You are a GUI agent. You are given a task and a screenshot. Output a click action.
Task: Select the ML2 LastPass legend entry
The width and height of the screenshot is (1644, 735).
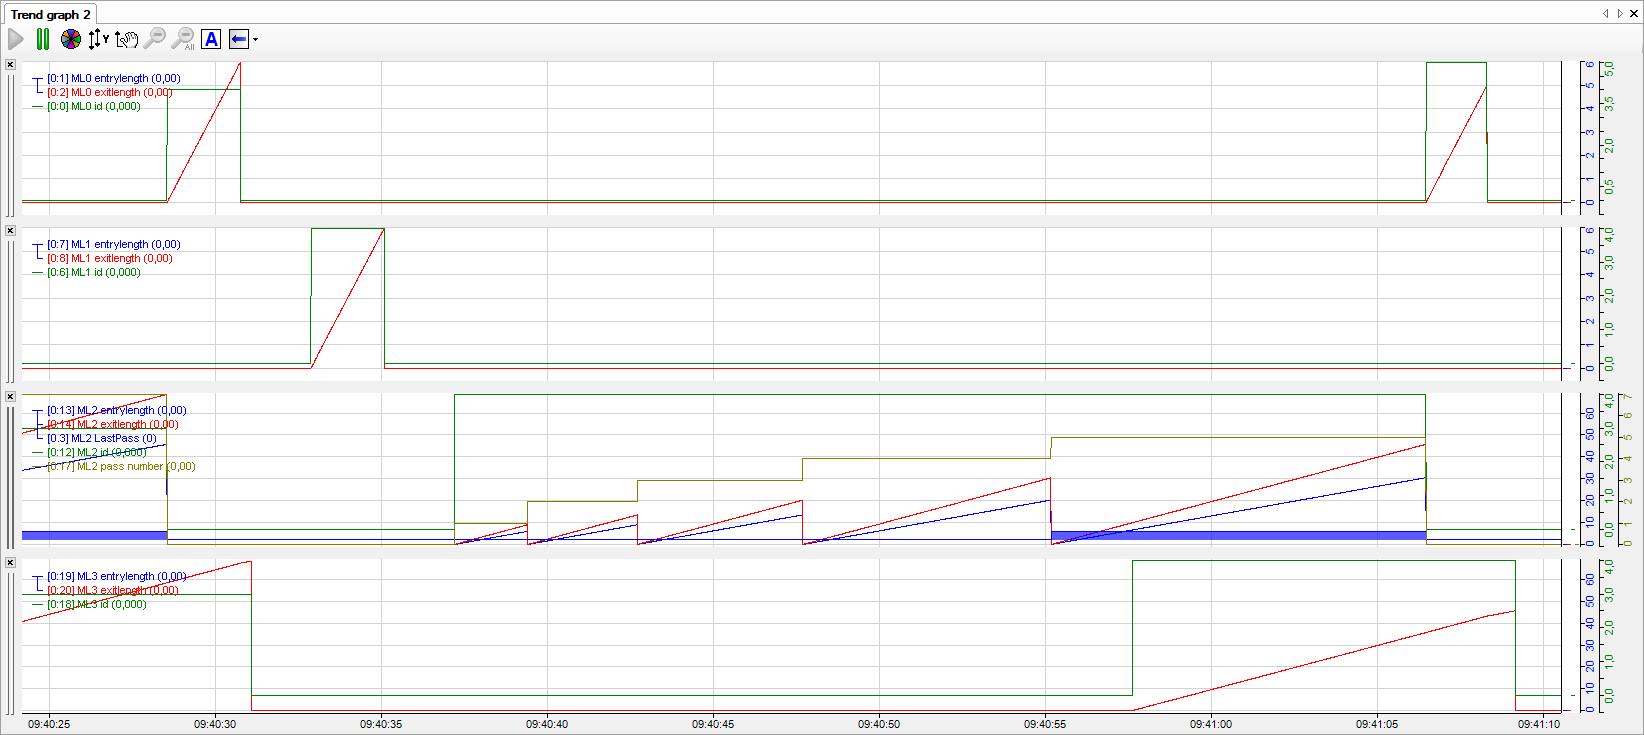102,438
